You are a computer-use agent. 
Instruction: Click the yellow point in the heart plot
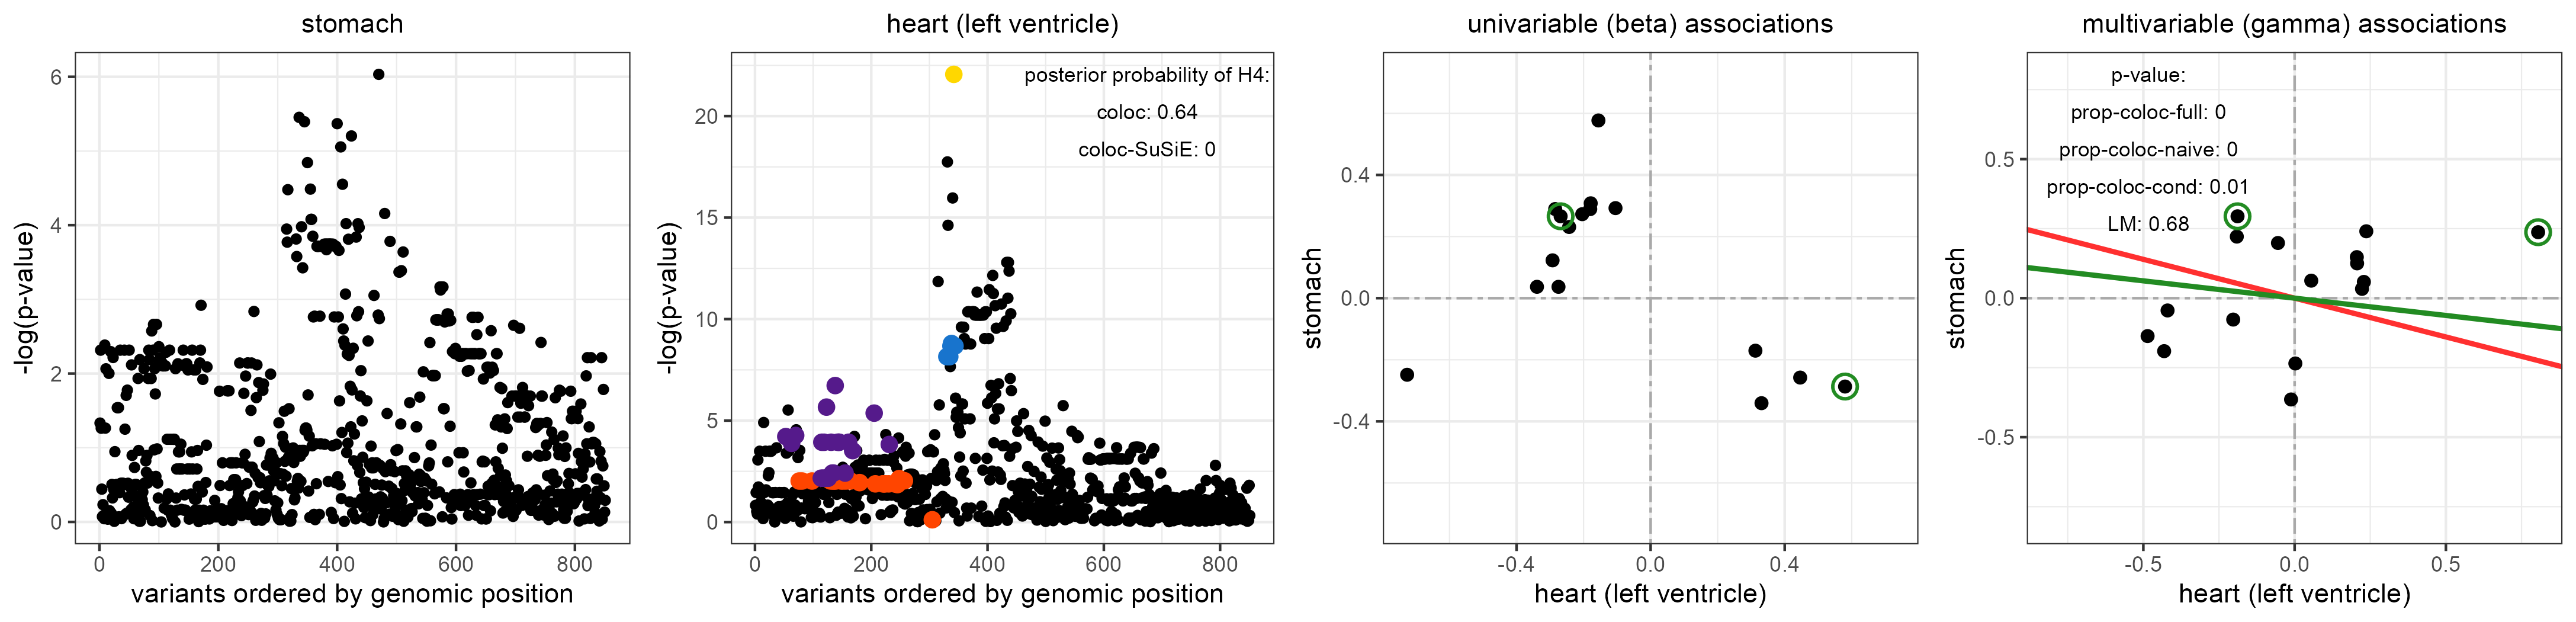coord(953,75)
